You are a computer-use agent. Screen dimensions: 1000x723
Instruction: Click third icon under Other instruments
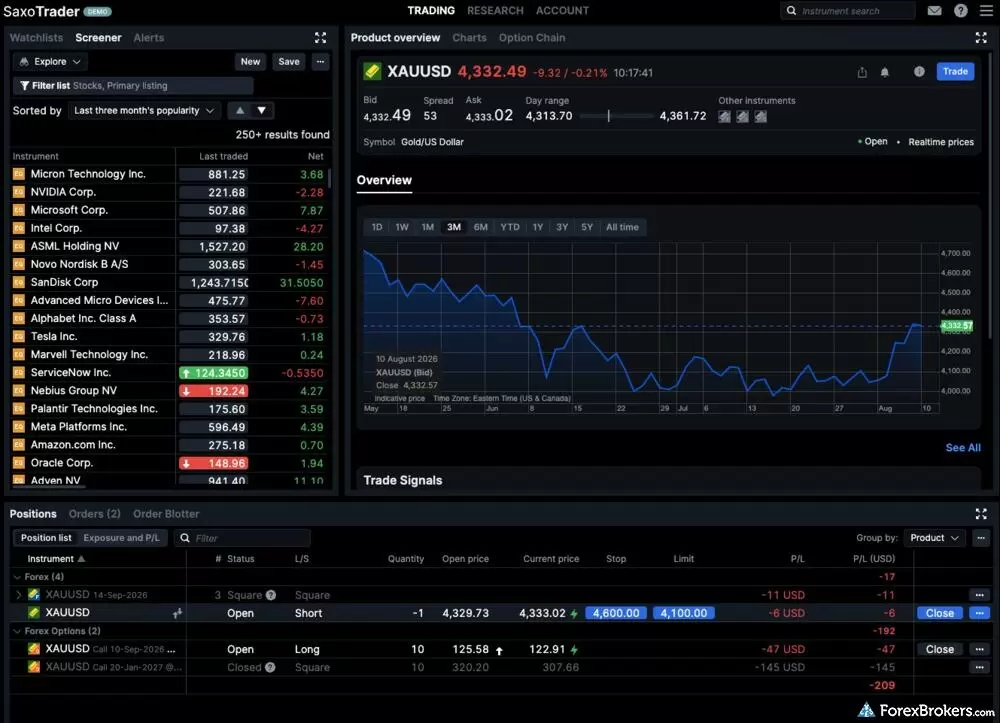click(x=760, y=116)
